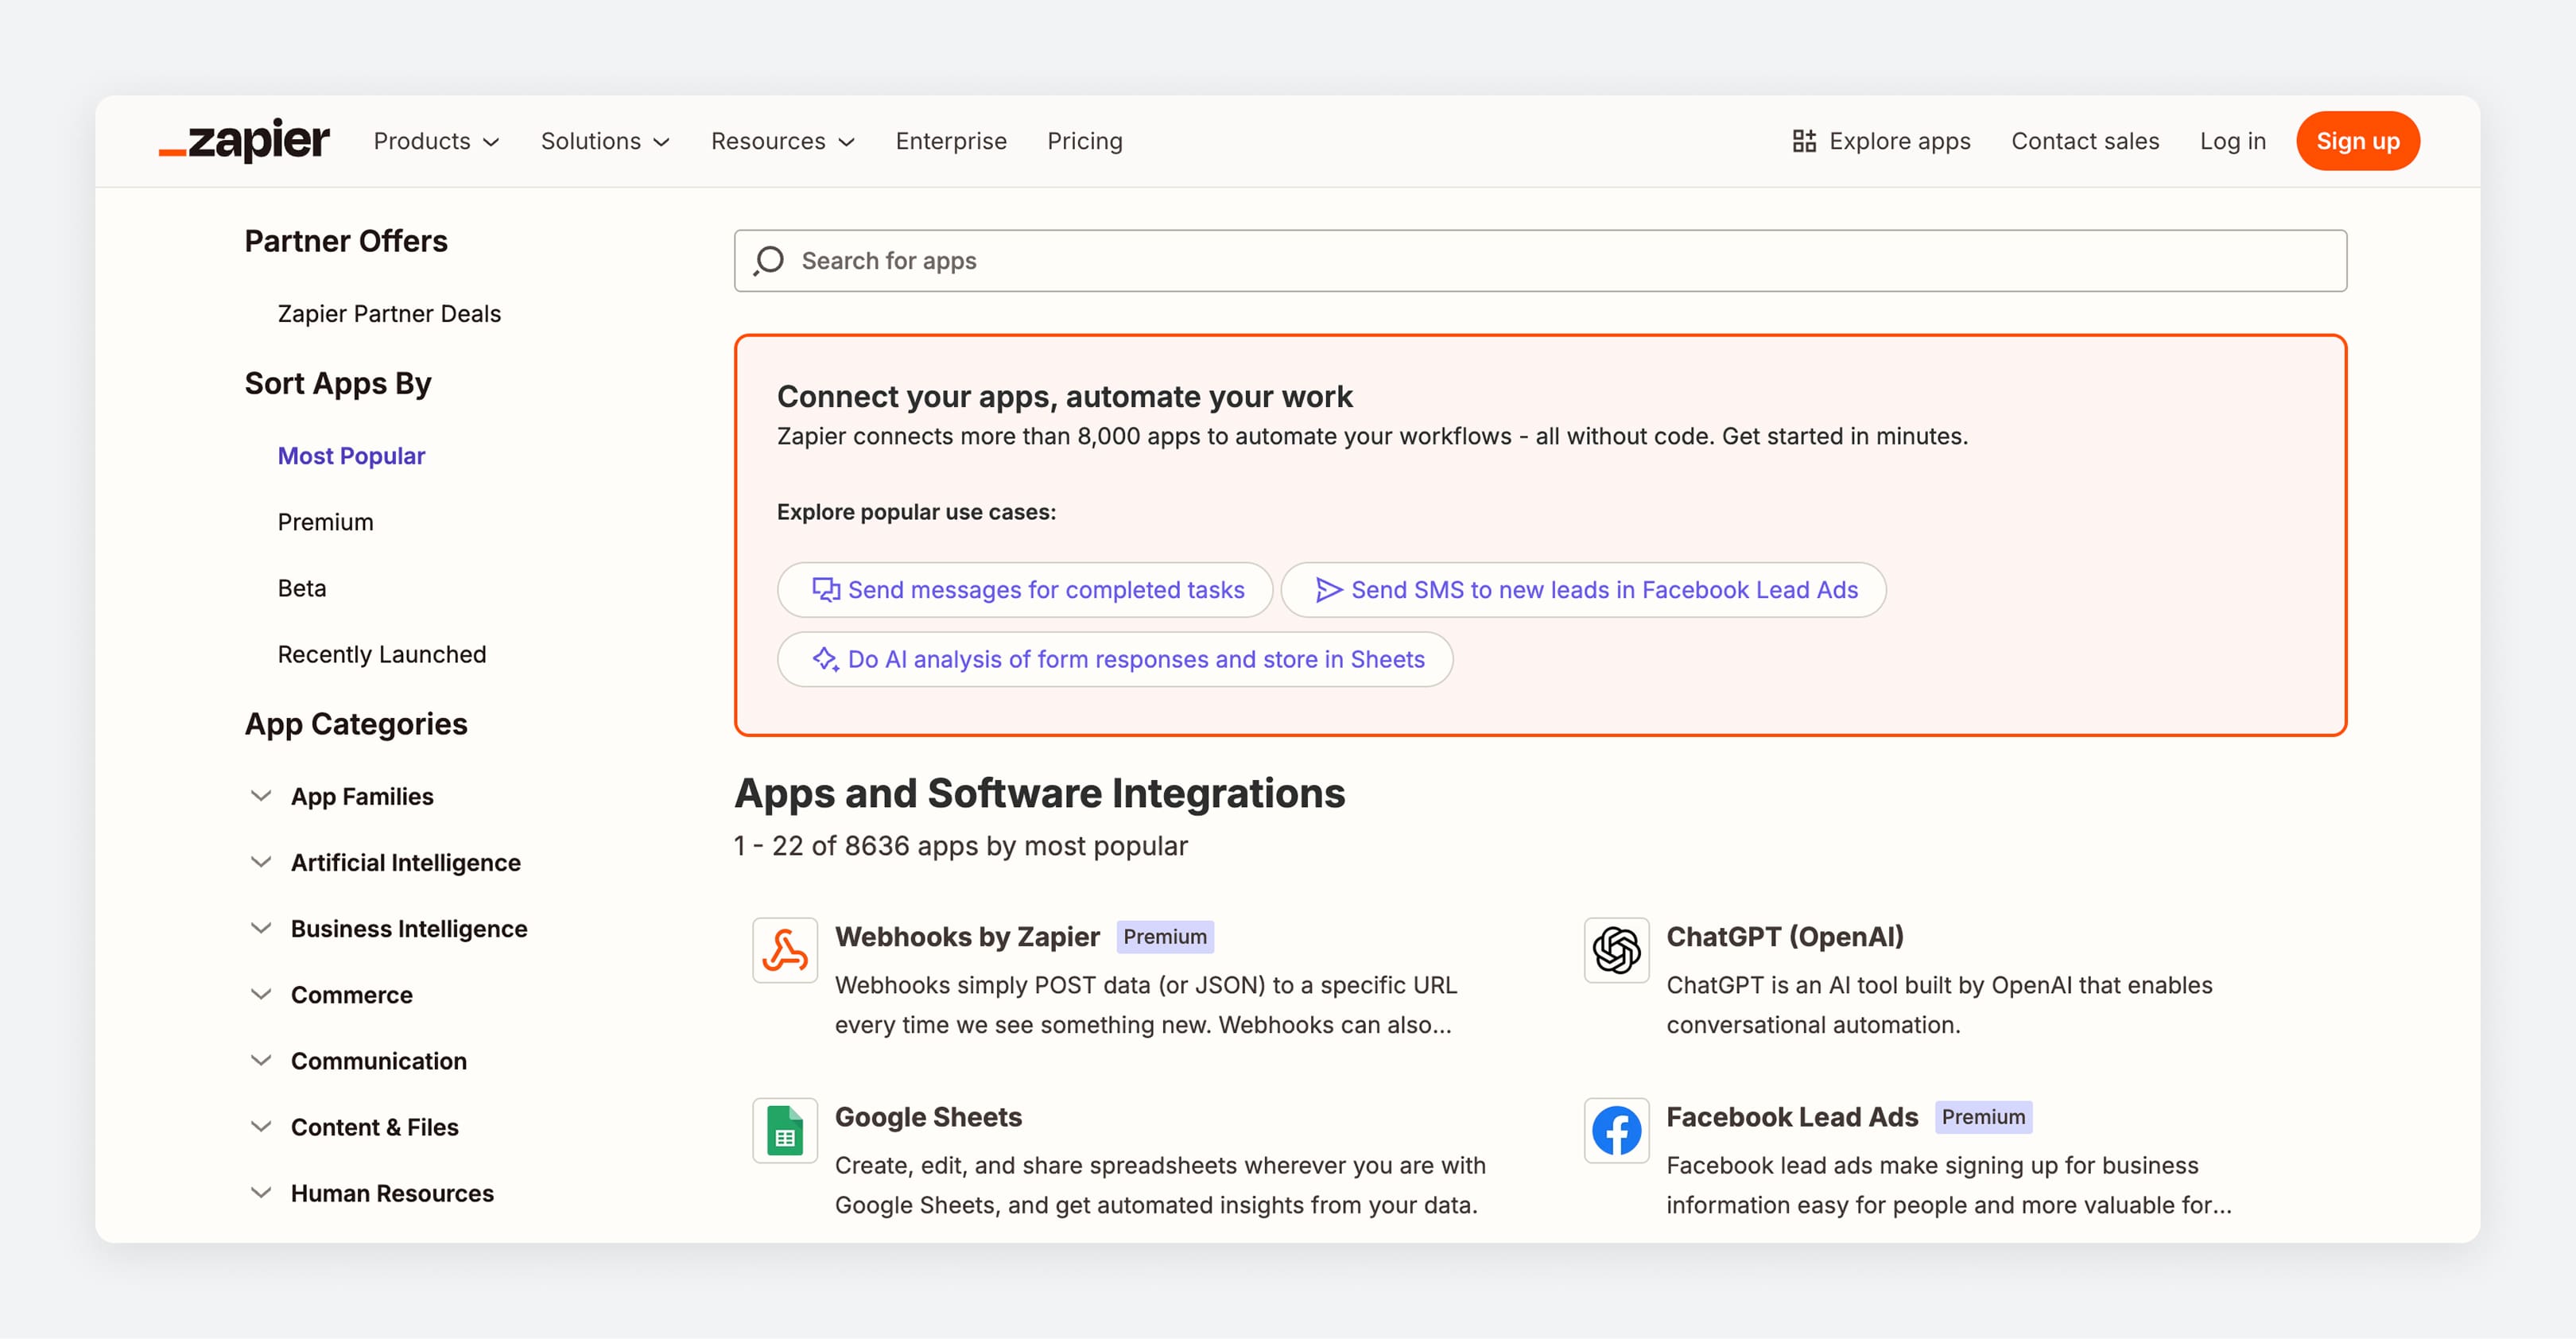The image size is (2576, 1339).
Task: Open the Facebook Lead Ads title link
Action: click(x=1792, y=1116)
